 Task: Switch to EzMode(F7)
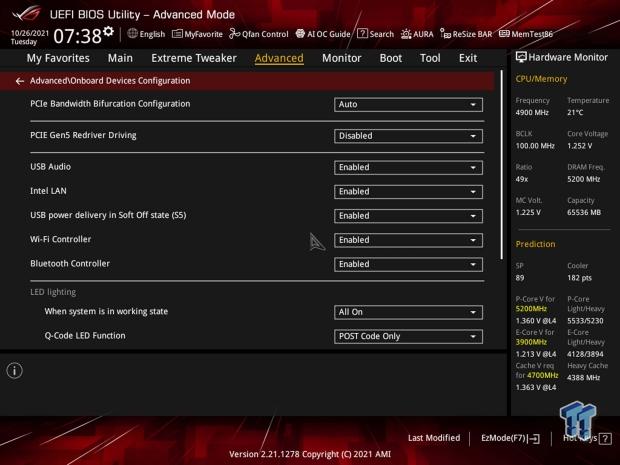[510, 438]
